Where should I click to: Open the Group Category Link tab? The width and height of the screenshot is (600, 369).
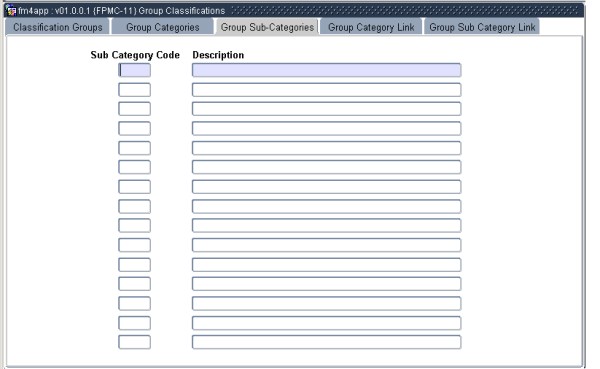point(371,27)
